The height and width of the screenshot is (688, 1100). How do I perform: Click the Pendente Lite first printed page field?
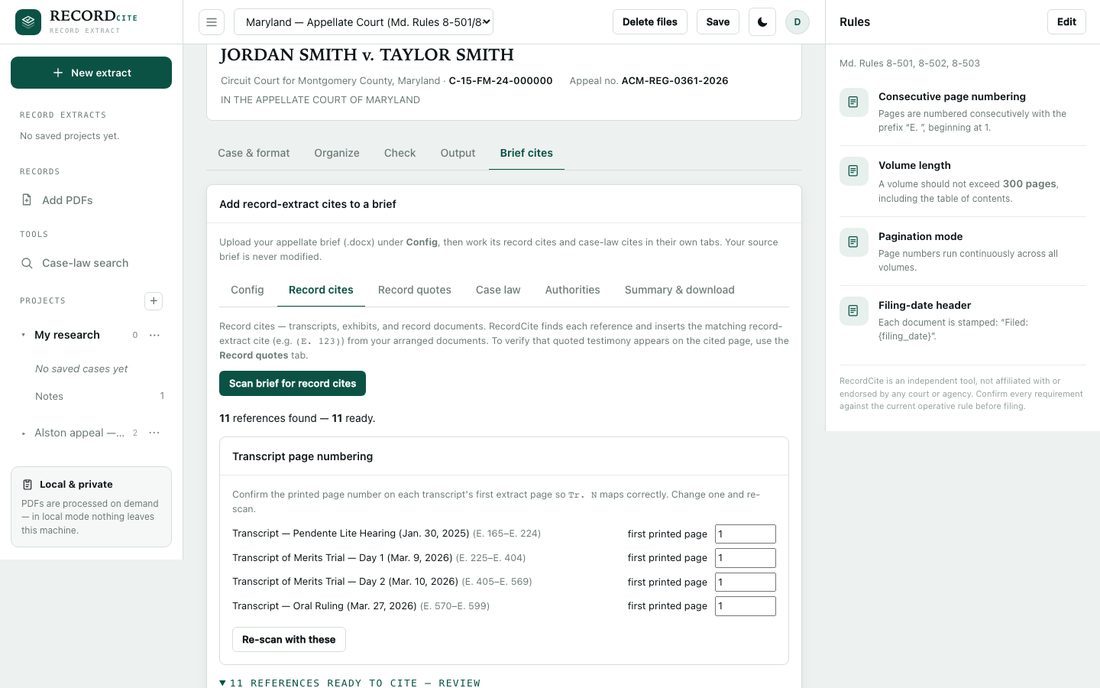coord(745,534)
